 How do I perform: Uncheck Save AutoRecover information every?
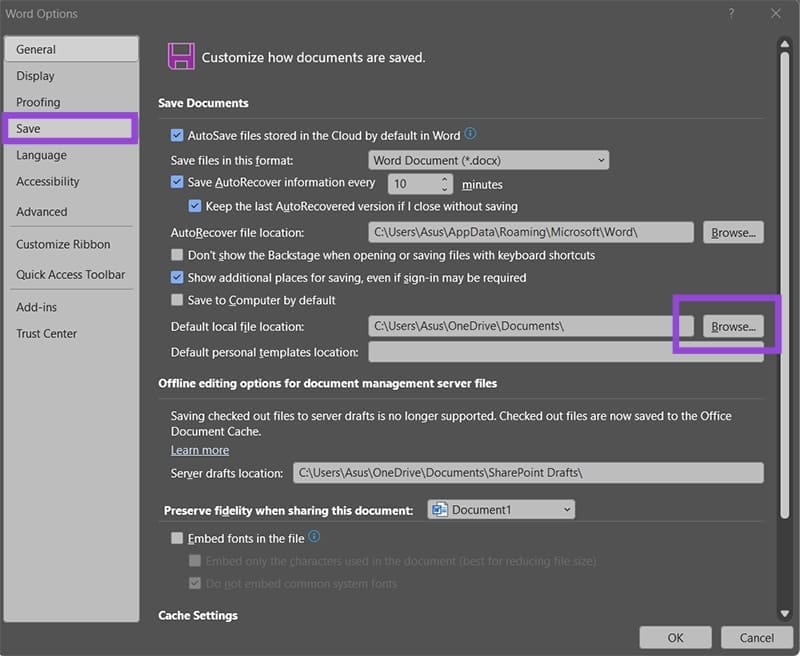pos(177,183)
